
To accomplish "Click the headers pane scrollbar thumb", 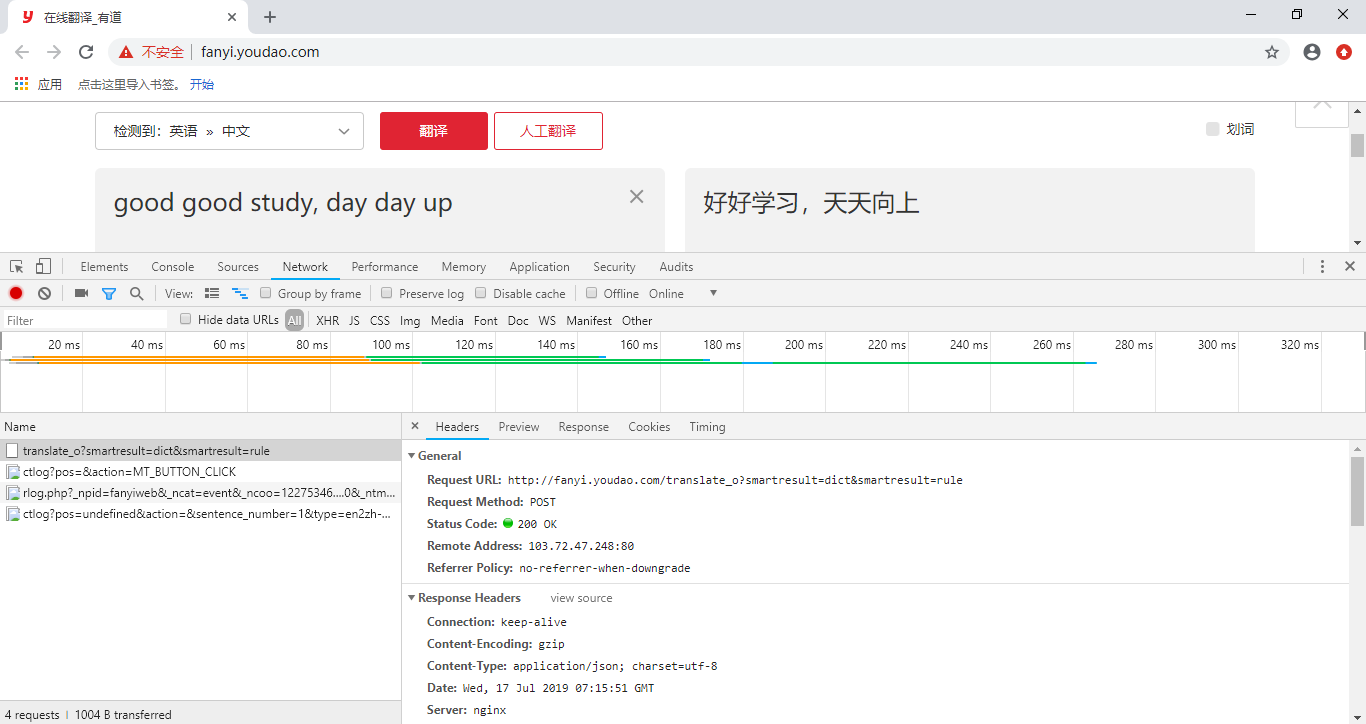I will pos(1357,491).
